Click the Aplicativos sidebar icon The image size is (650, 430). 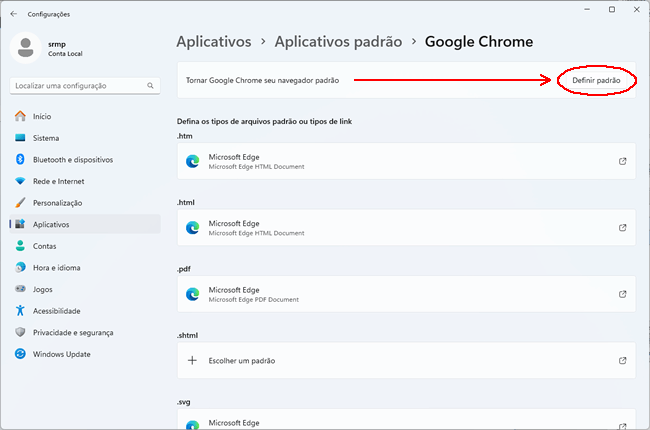(x=20, y=224)
